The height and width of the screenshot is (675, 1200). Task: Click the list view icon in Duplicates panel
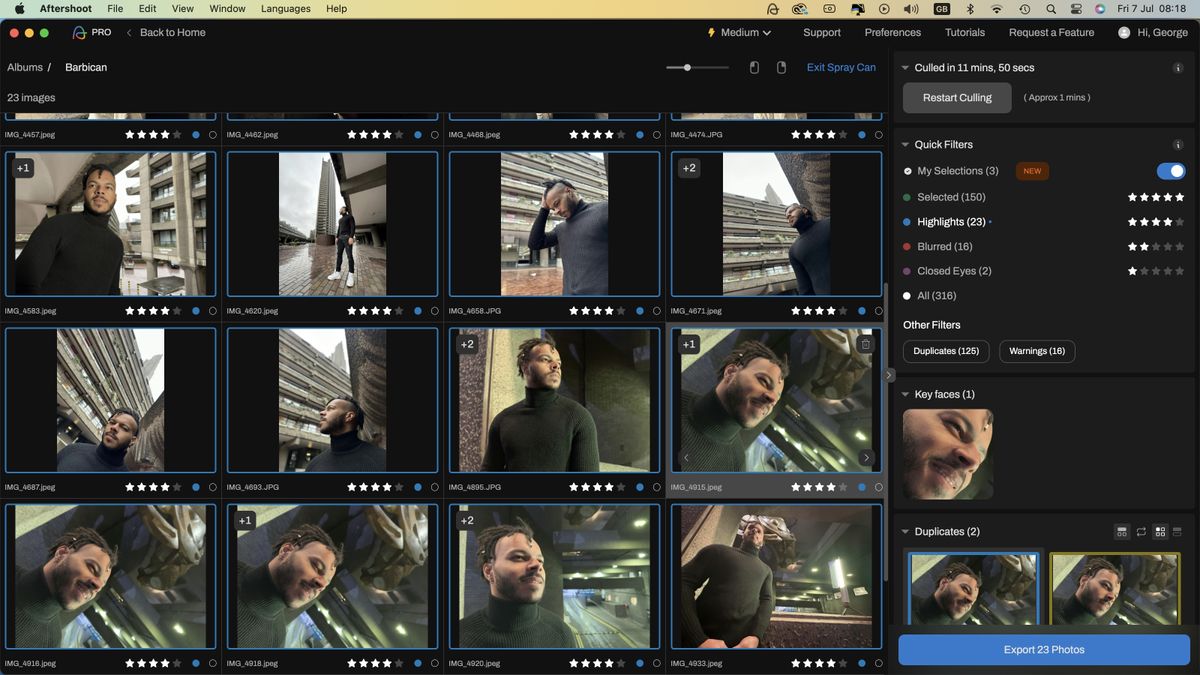pyautogui.click(x=1177, y=531)
